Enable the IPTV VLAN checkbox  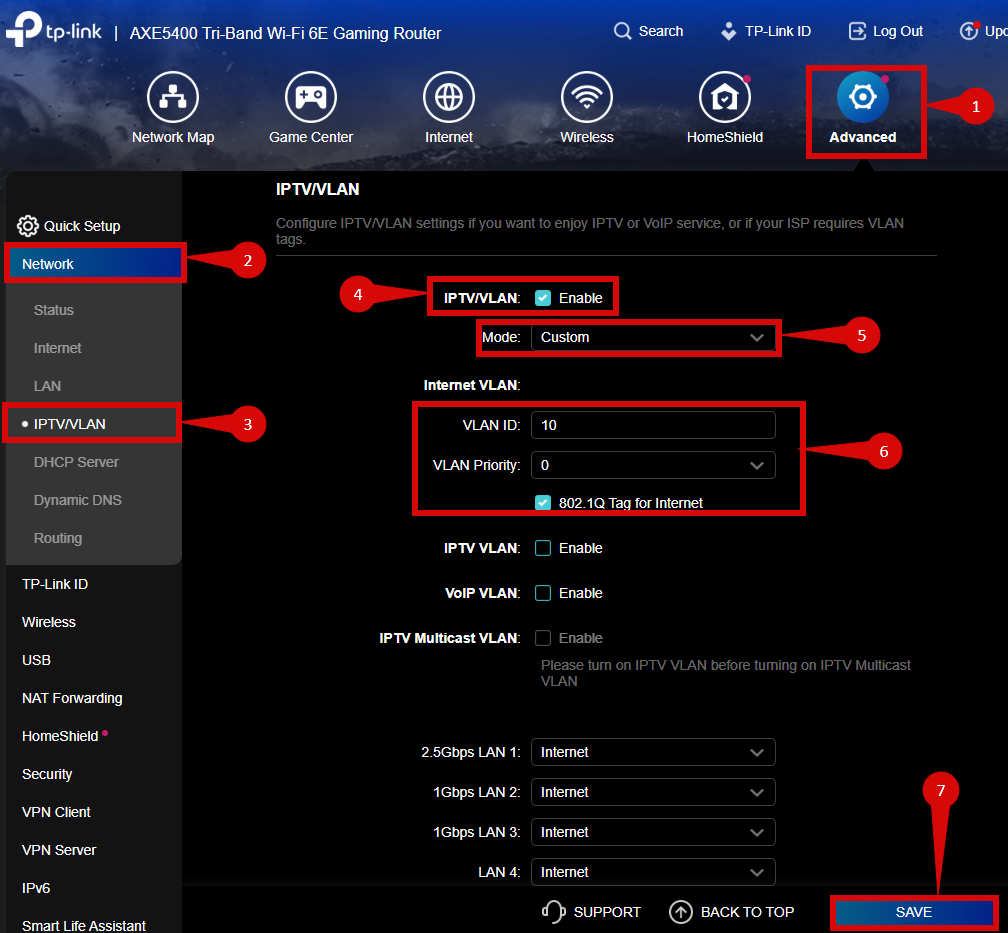pos(543,548)
